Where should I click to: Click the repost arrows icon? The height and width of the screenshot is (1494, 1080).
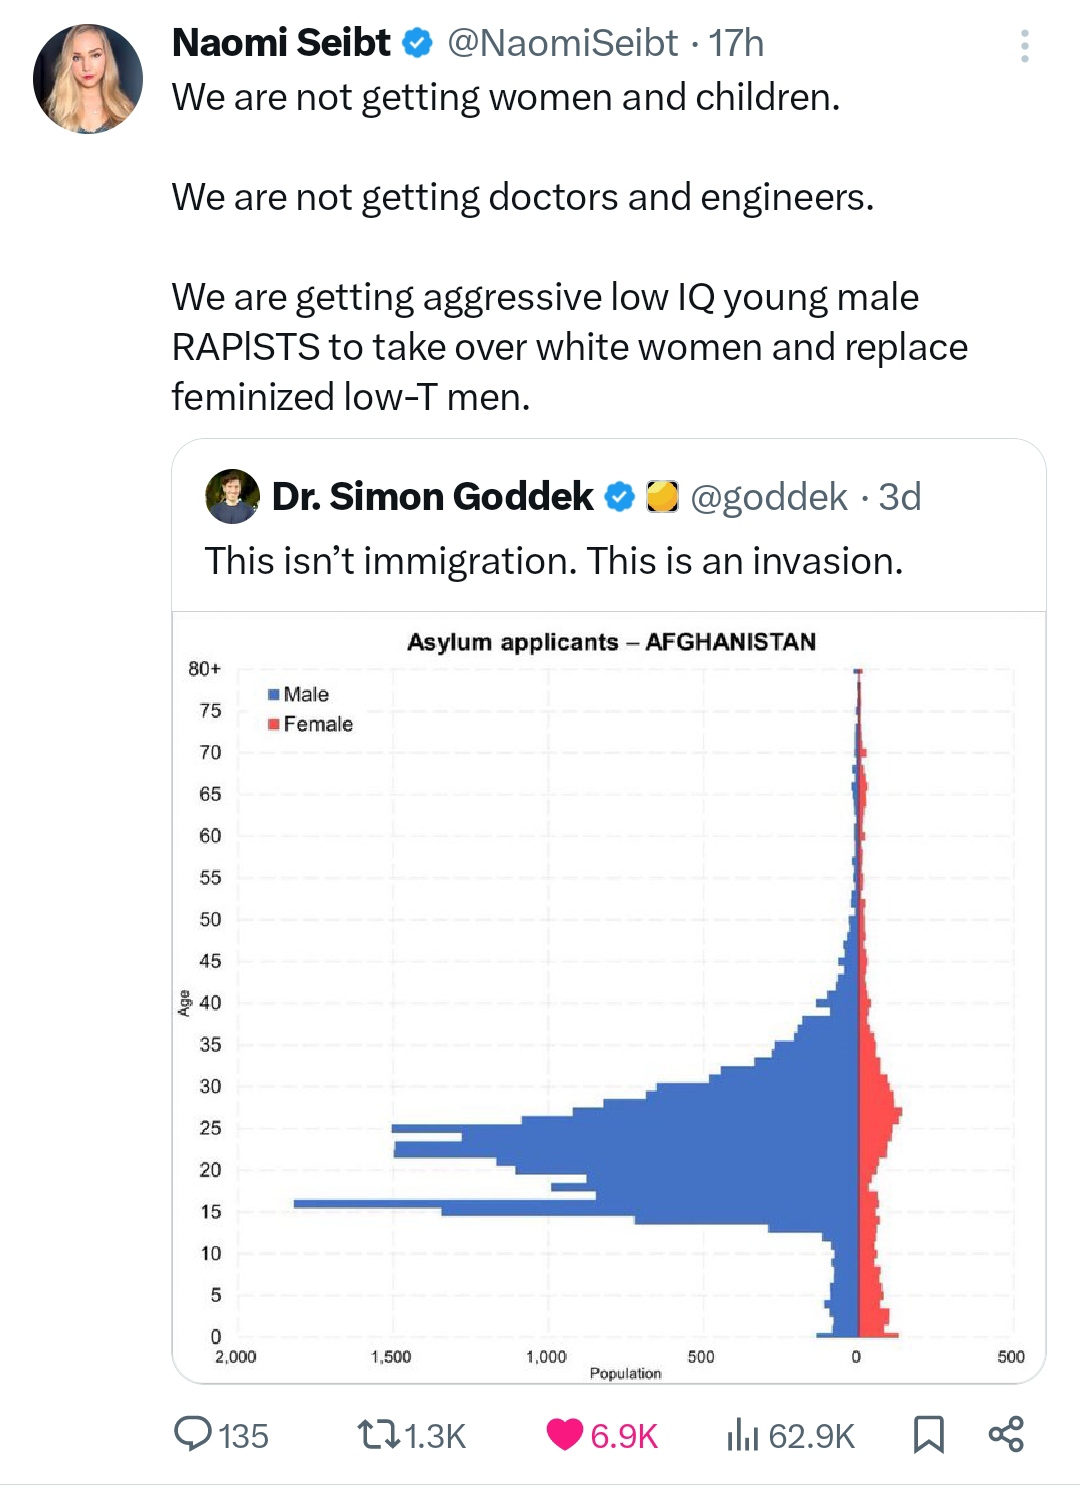[379, 1435]
